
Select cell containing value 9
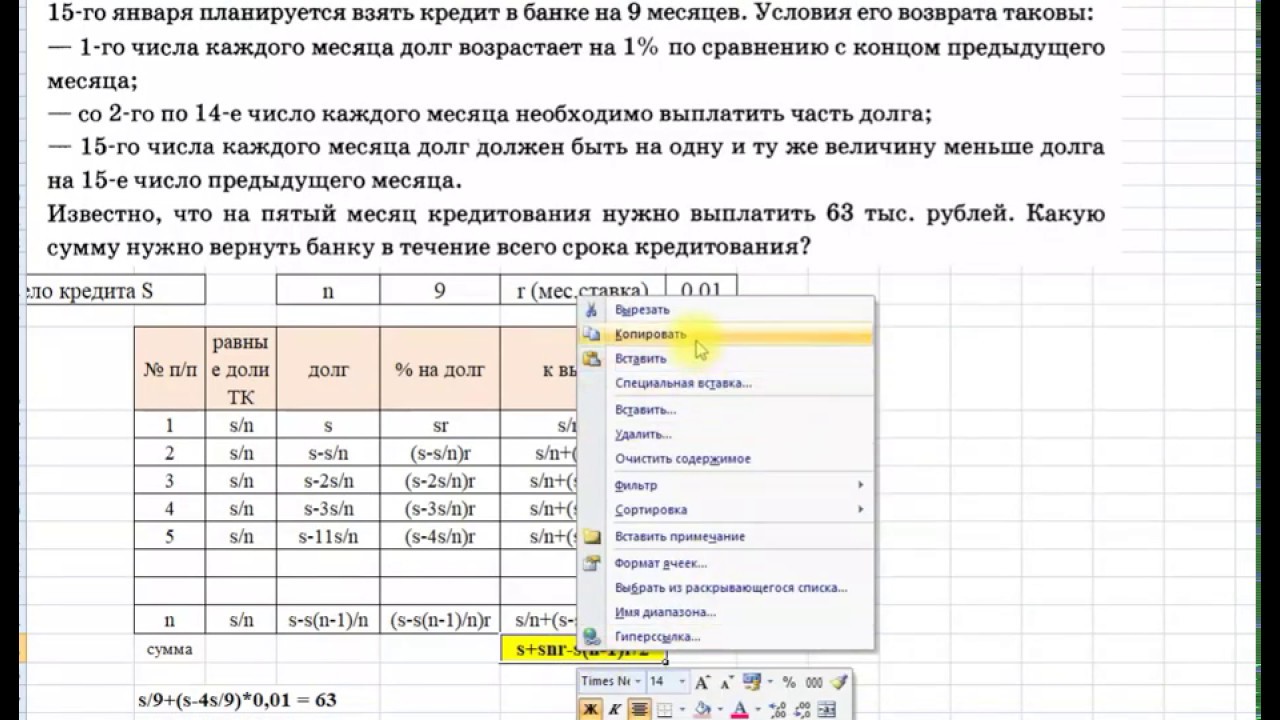(x=439, y=291)
